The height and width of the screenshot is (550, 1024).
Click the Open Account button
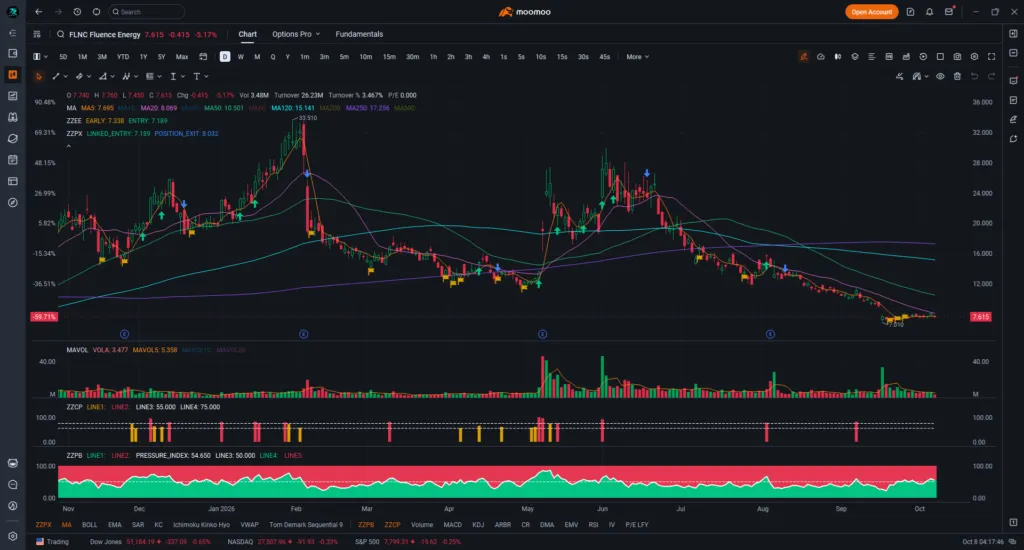point(871,12)
